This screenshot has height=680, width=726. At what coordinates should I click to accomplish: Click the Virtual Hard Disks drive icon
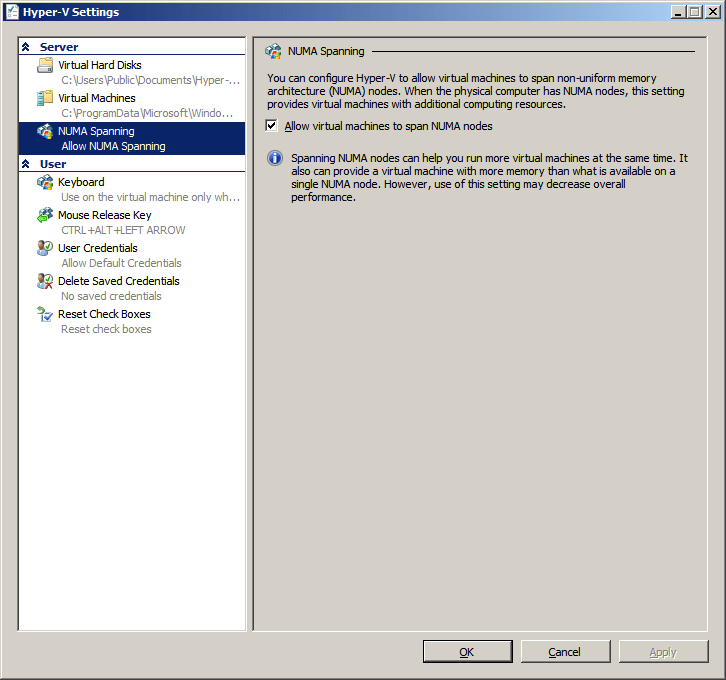pos(45,65)
